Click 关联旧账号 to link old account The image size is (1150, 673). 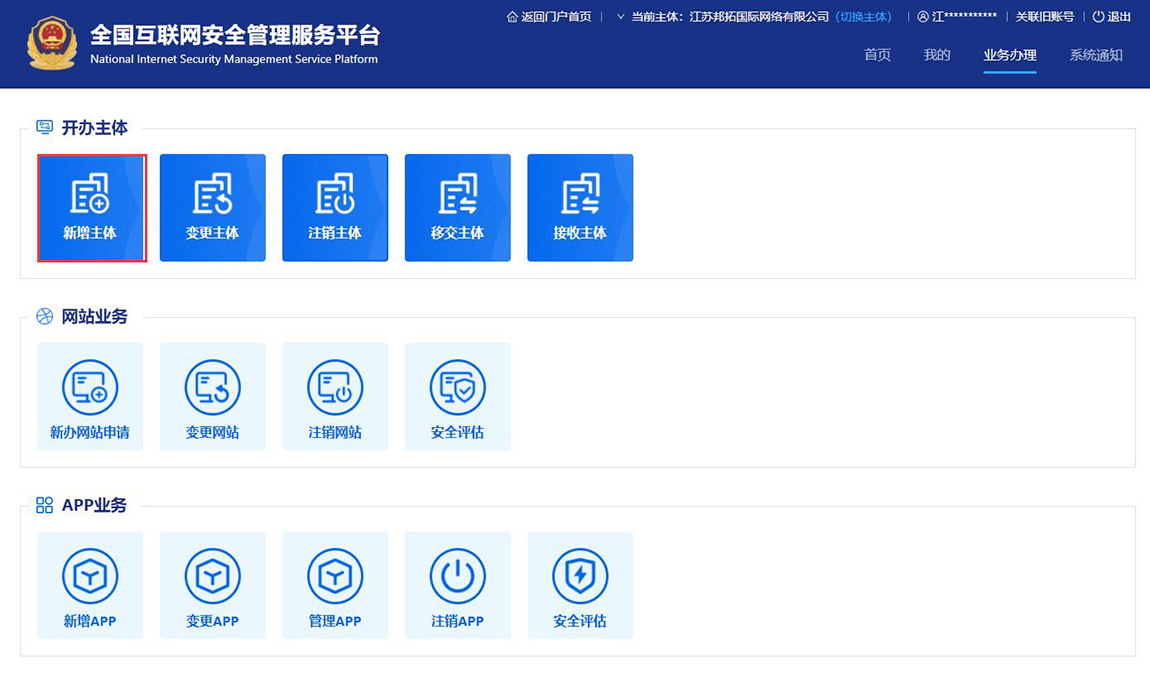pyautogui.click(x=1045, y=16)
